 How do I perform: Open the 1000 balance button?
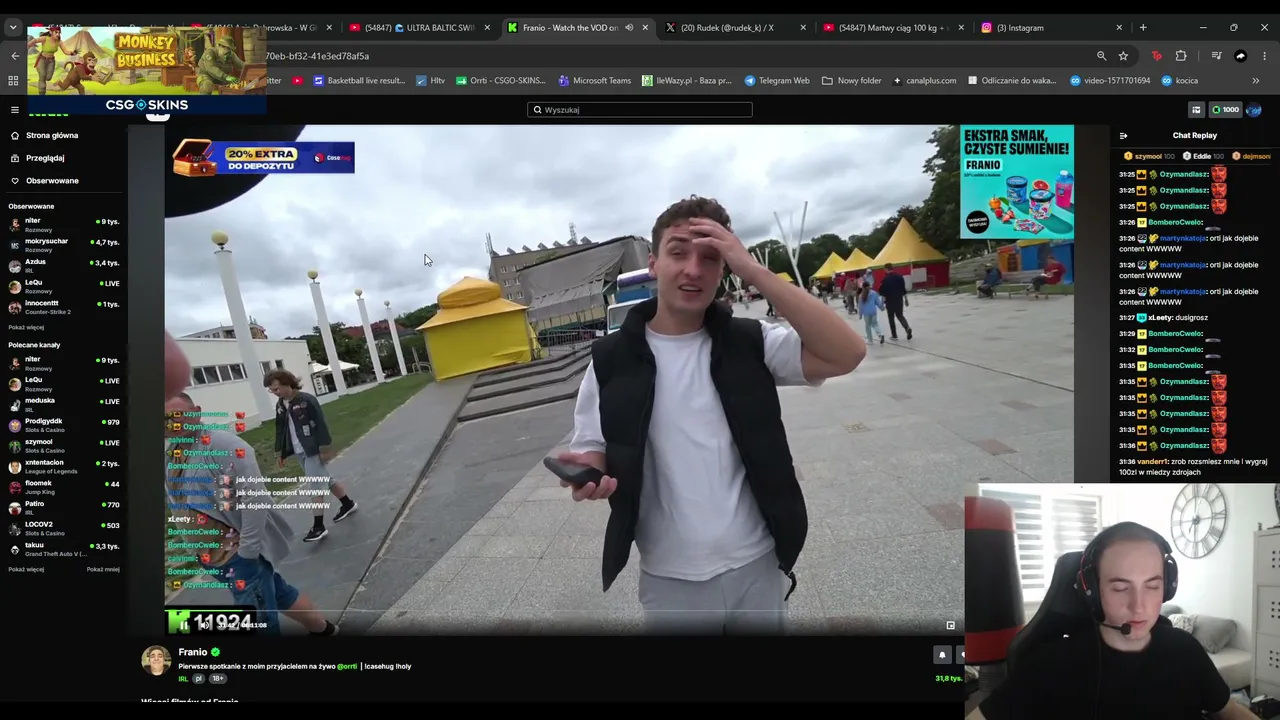1225,110
